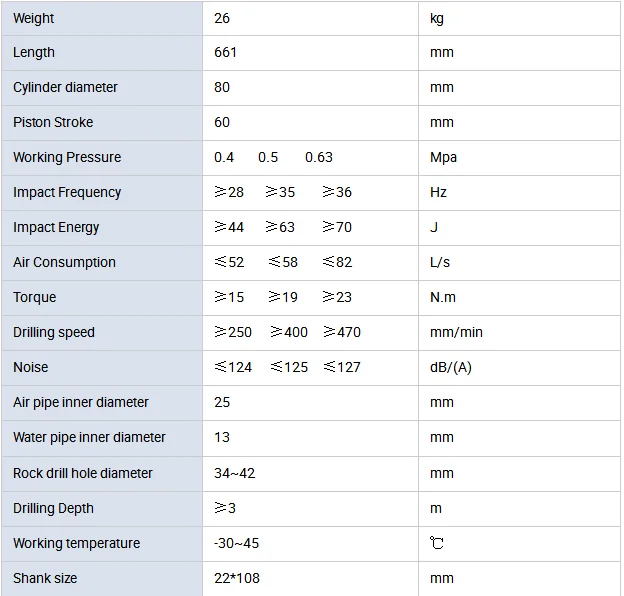Screen dimensions: 624x596
Task: Click the Water pipe inner diameter label
Action: click(89, 437)
